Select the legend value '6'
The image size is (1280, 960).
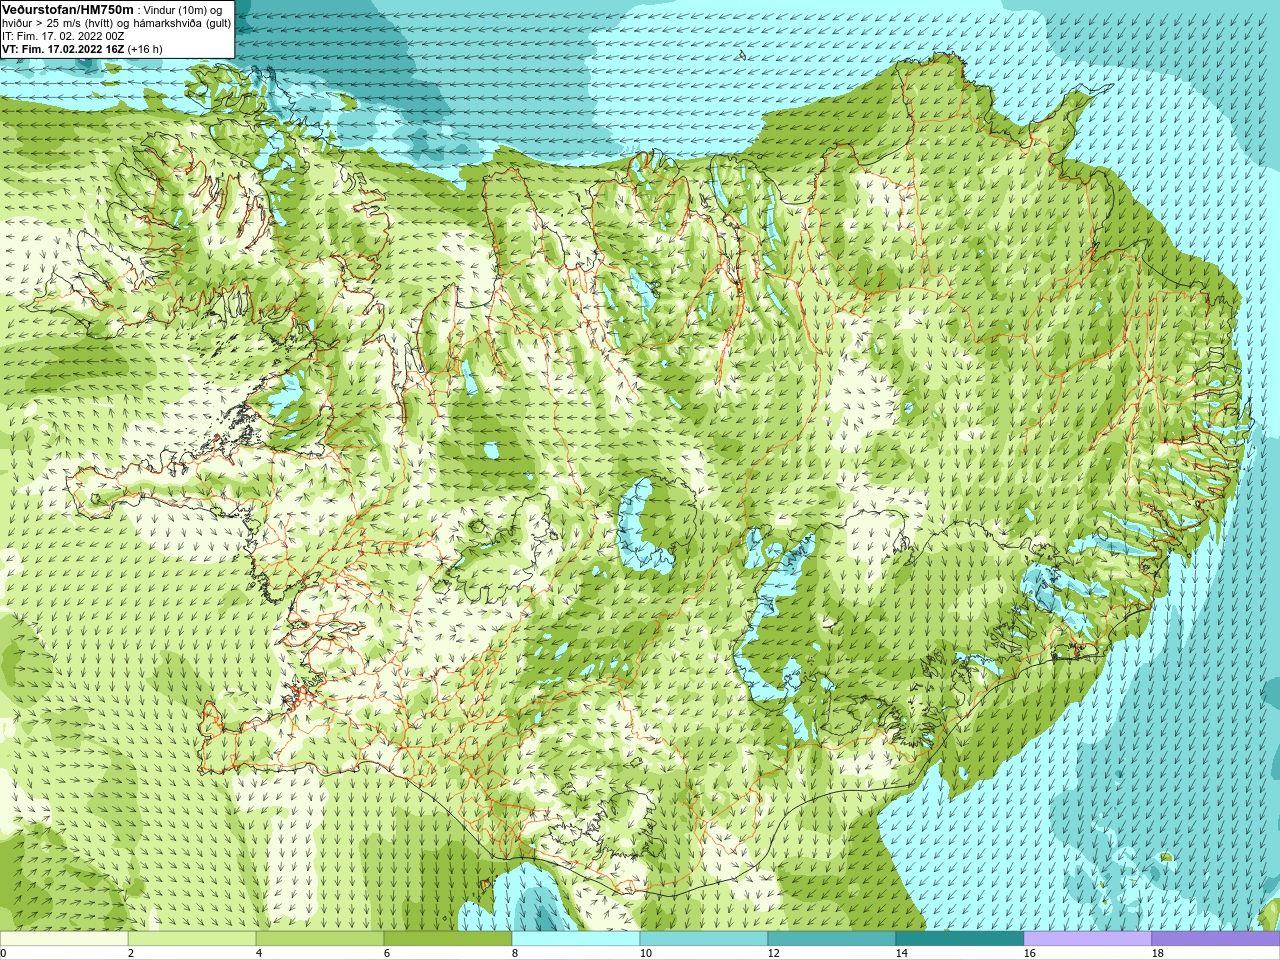387,953
